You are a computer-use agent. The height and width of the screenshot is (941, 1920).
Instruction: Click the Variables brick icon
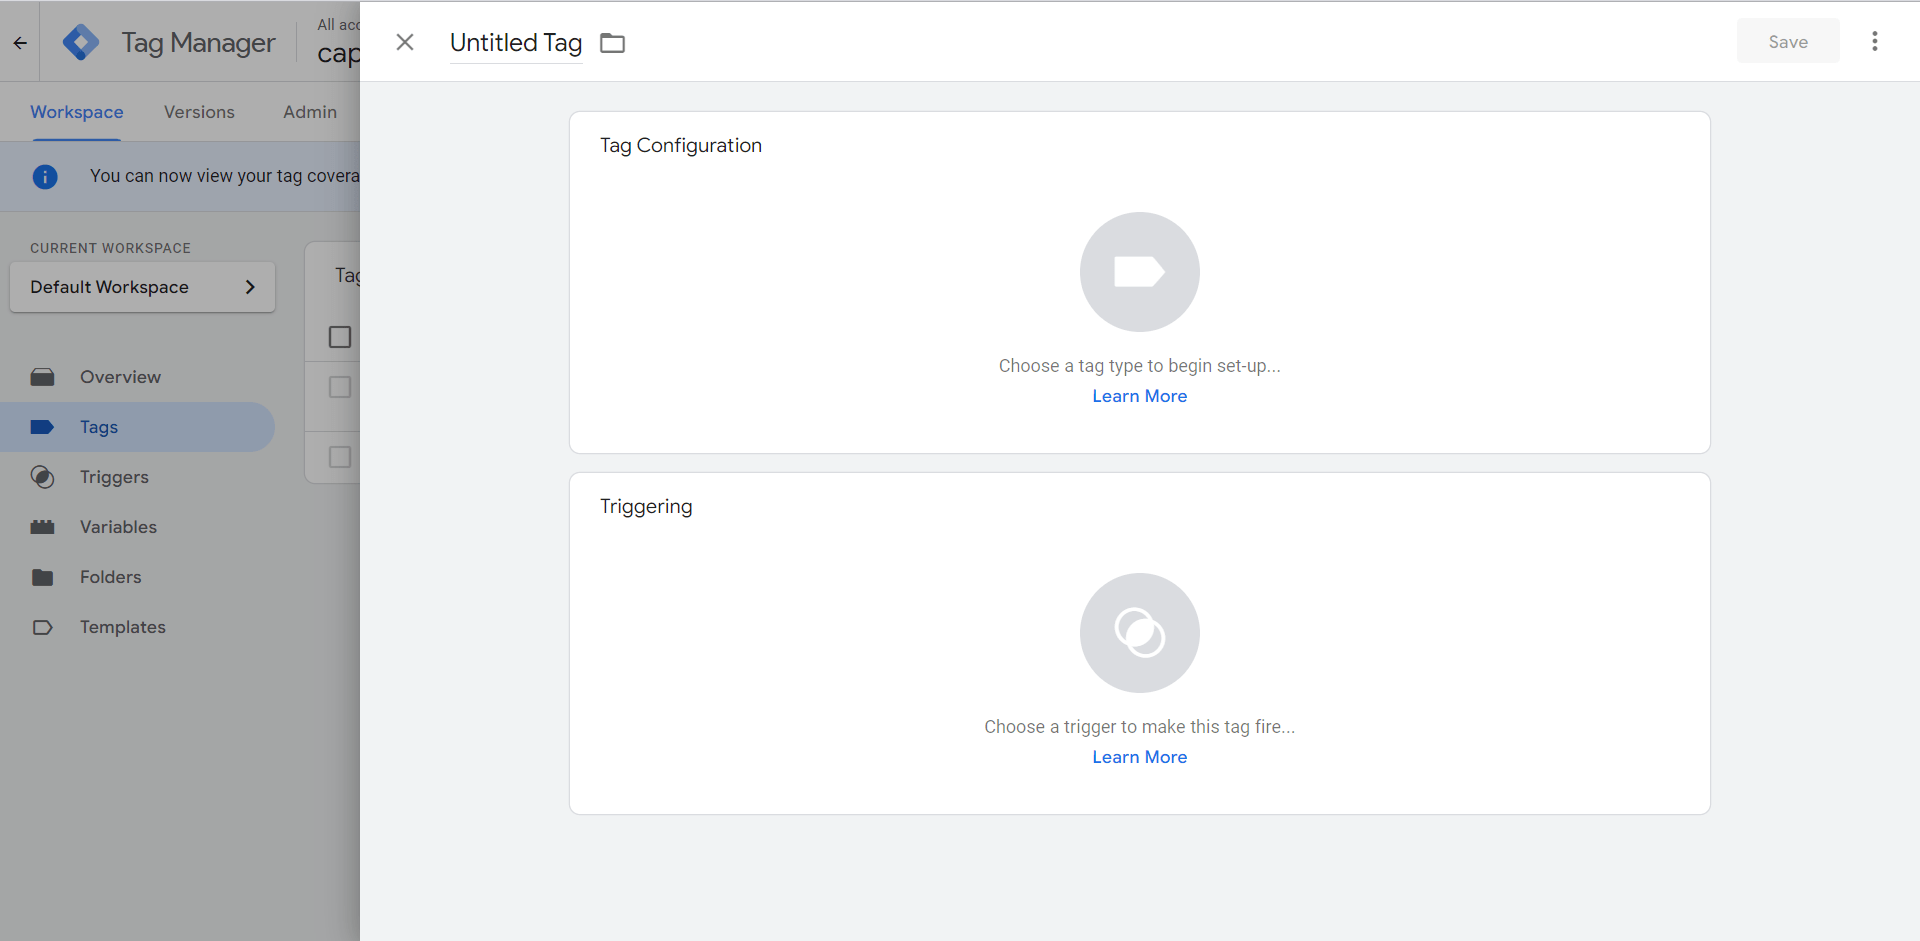click(x=42, y=527)
